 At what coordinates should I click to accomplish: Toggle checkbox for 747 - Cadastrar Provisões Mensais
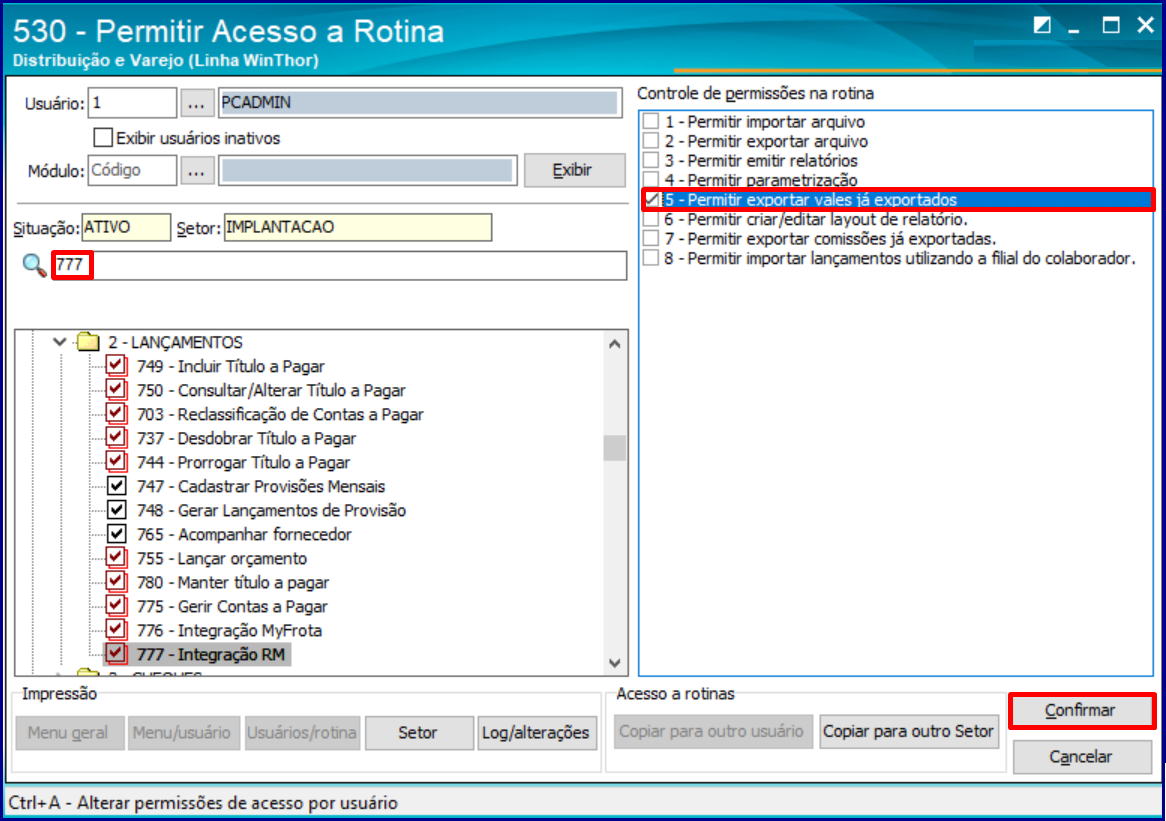tap(116, 486)
